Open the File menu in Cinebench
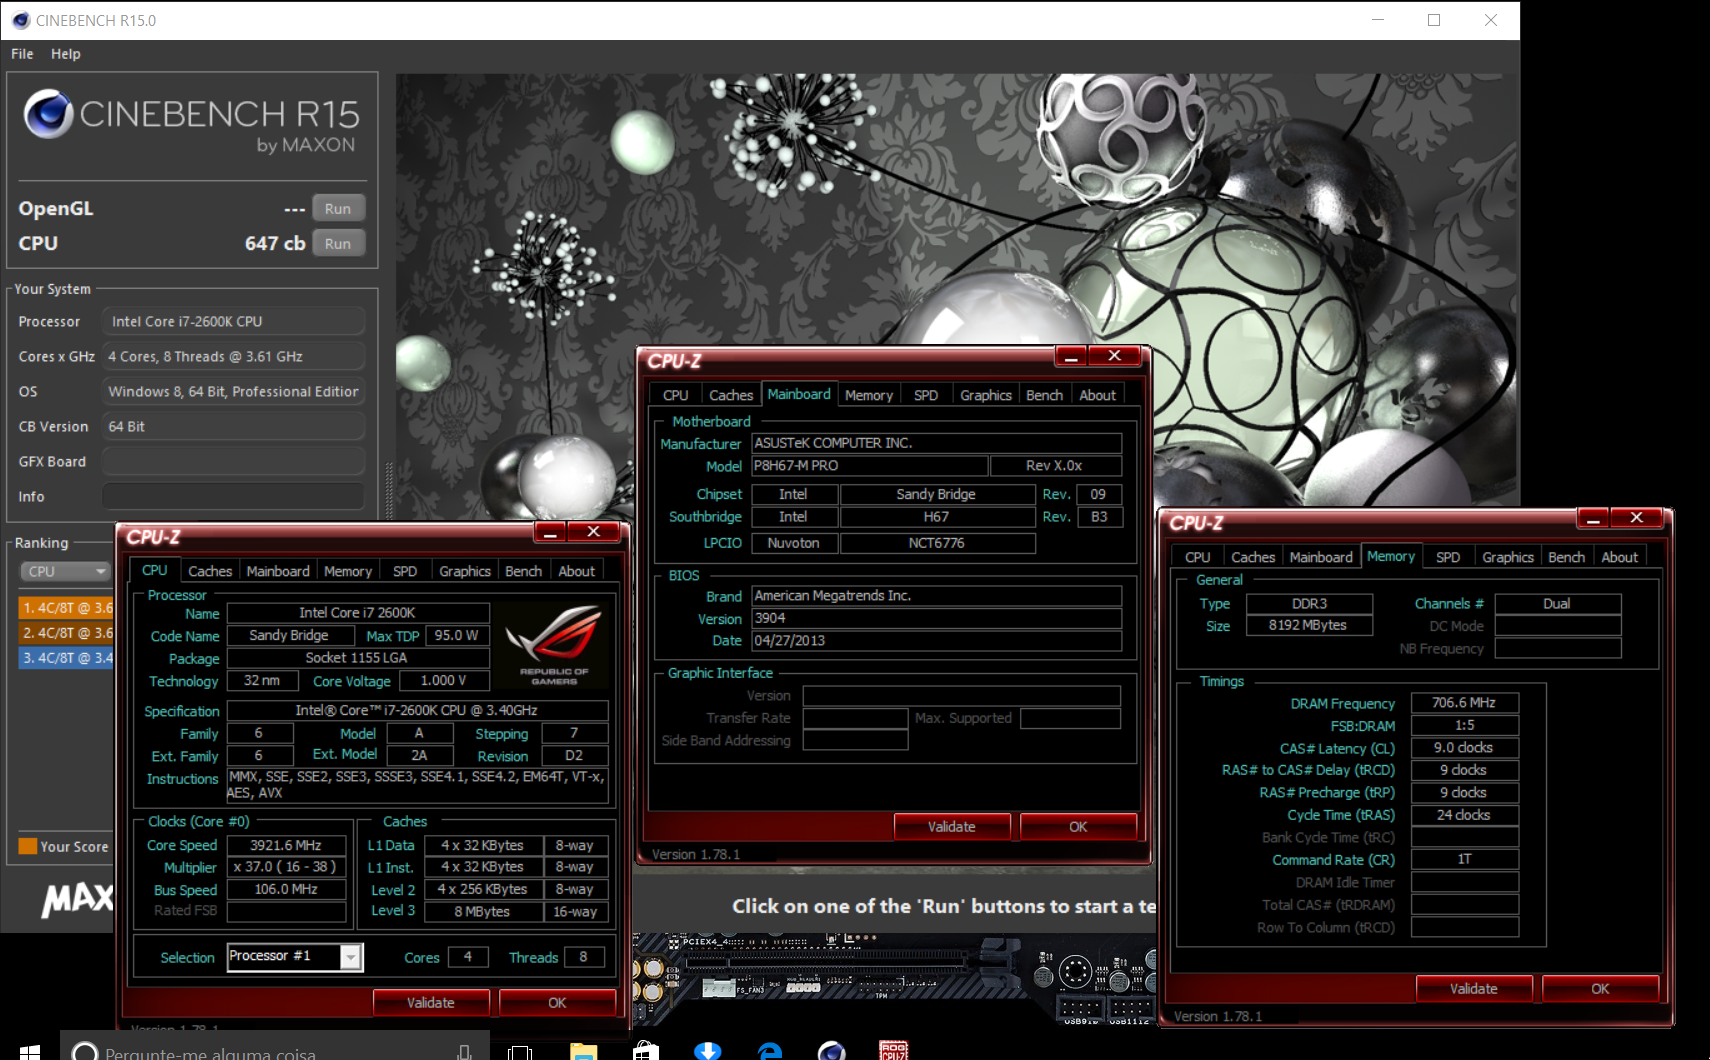 click(22, 54)
